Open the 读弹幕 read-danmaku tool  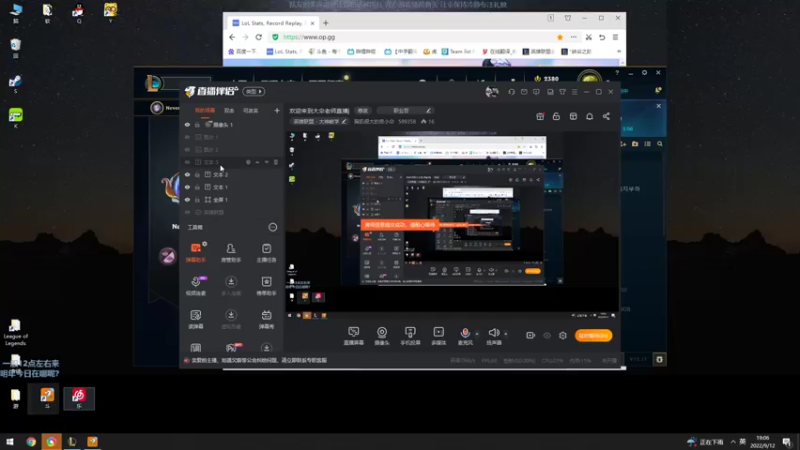(196, 318)
